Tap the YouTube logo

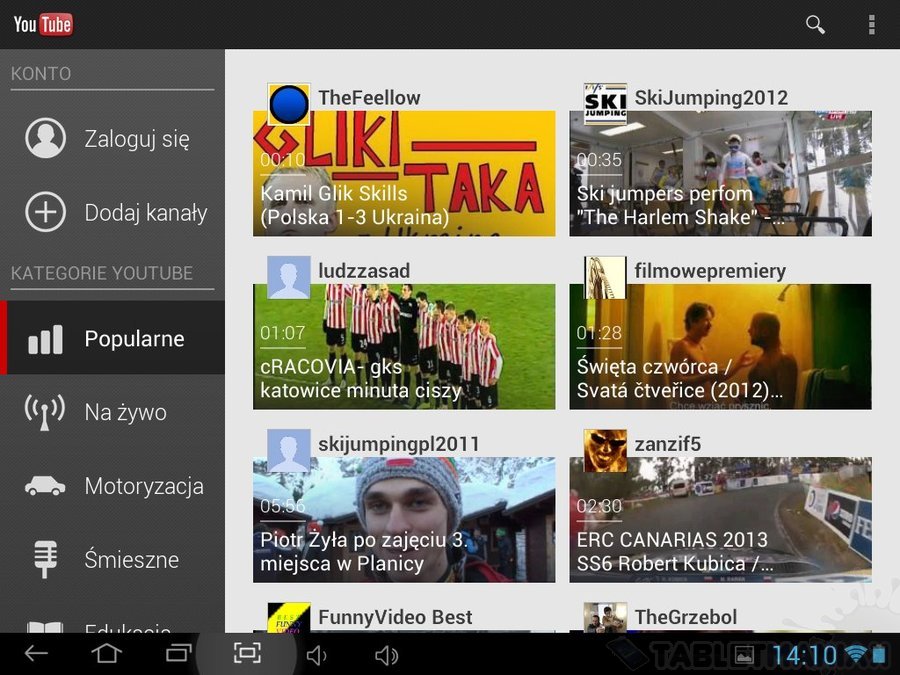click(x=43, y=24)
